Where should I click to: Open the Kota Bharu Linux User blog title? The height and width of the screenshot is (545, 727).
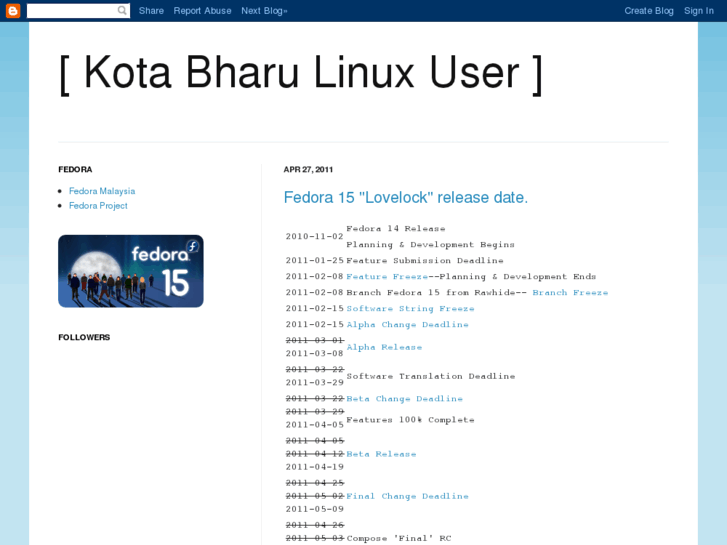301,73
